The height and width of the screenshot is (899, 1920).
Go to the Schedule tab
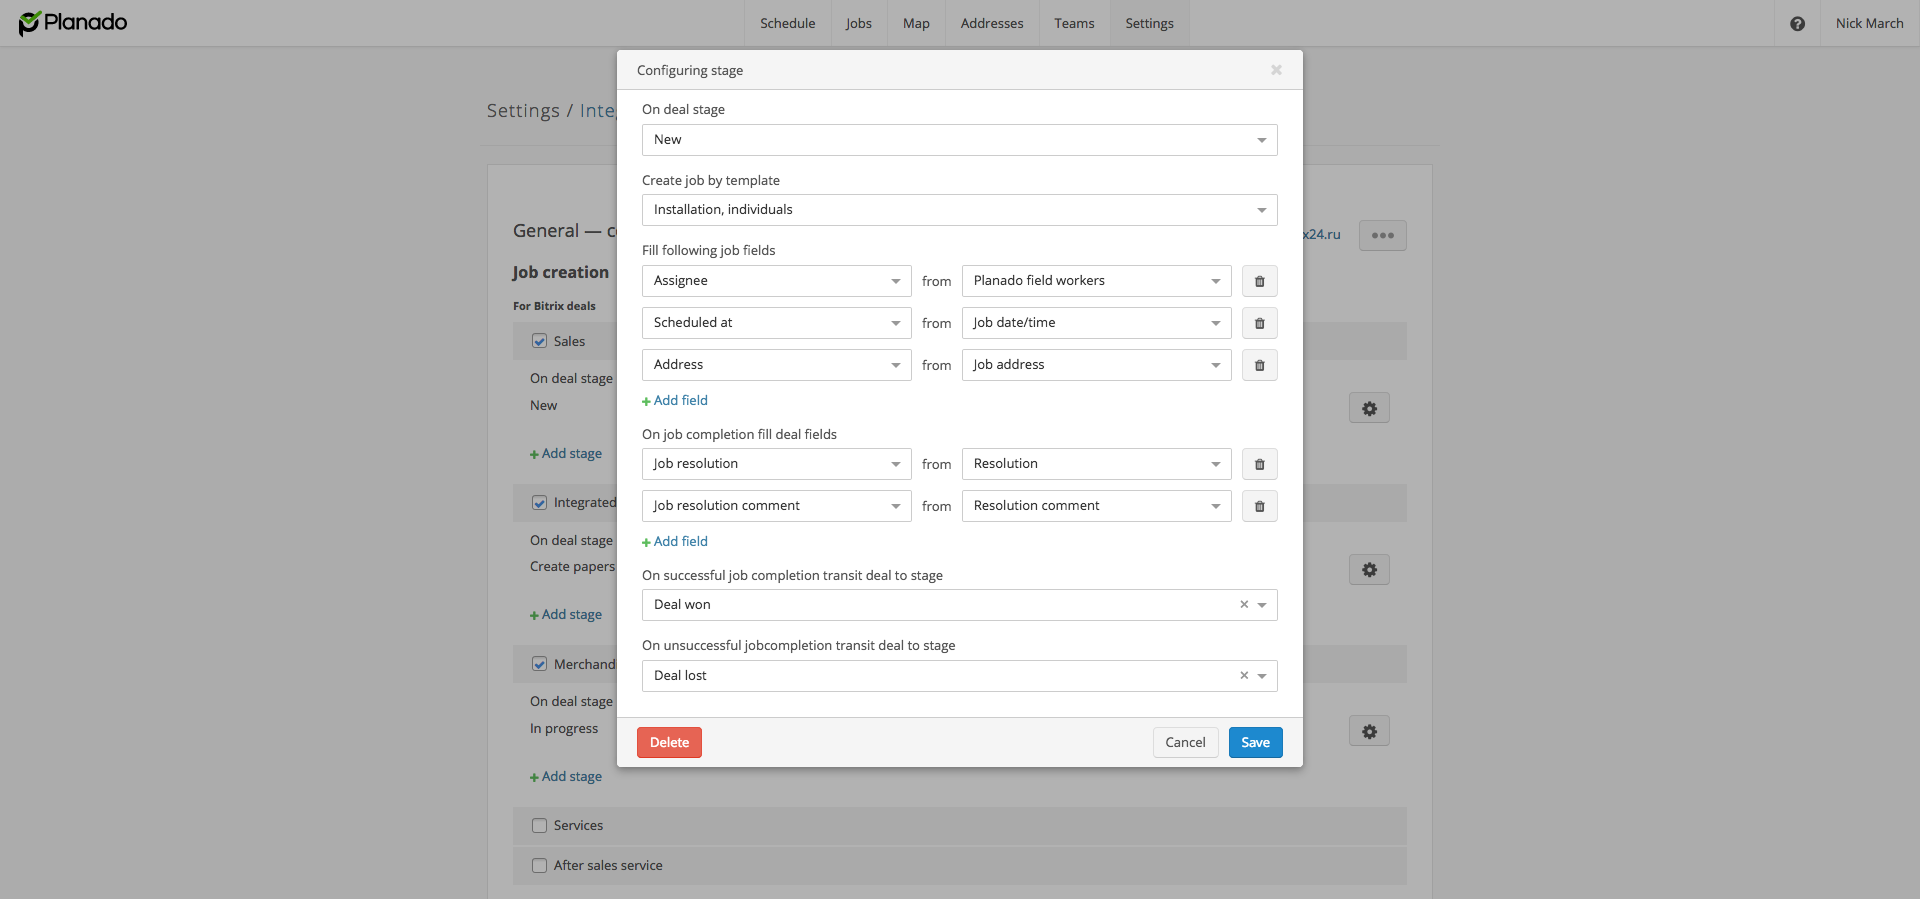click(x=787, y=23)
